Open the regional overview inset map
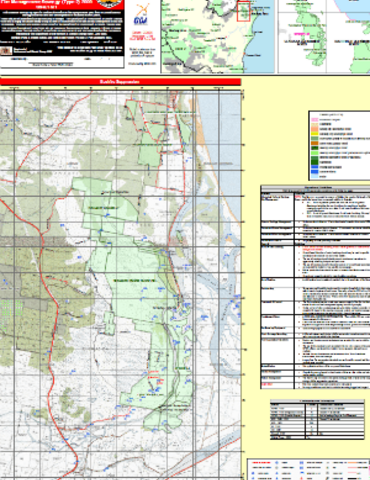The image size is (370, 480). (x=218, y=36)
